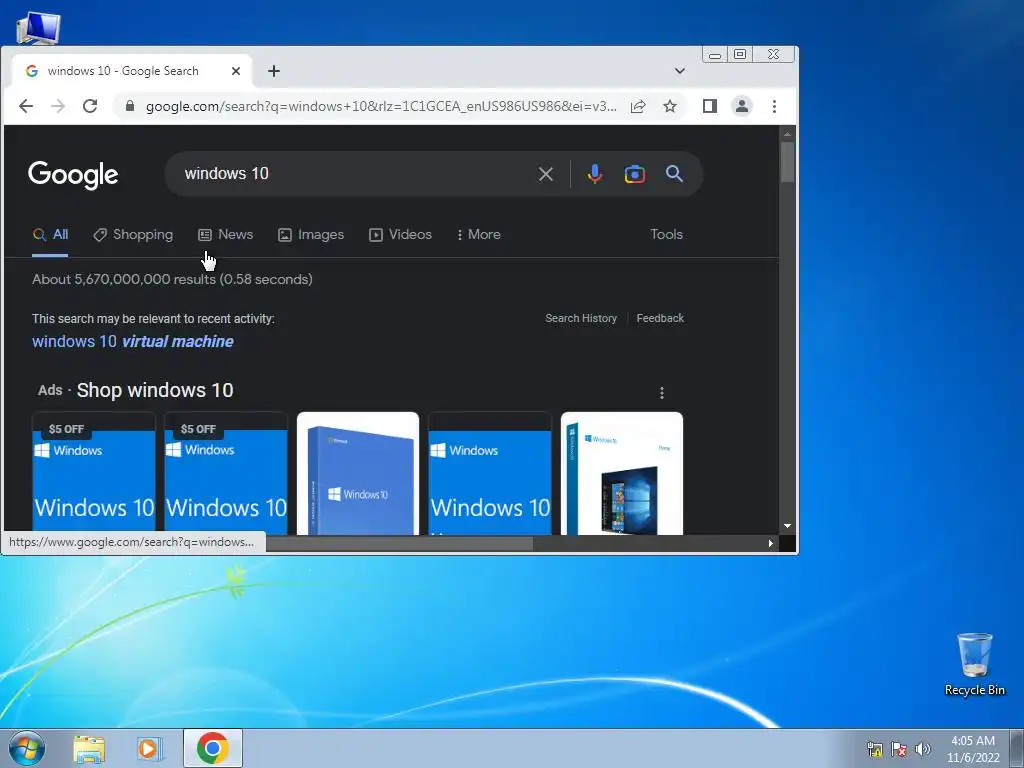Restore down the Chrome window
The width and height of the screenshot is (1024, 768).
pyautogui.click(x=740, y=55)
